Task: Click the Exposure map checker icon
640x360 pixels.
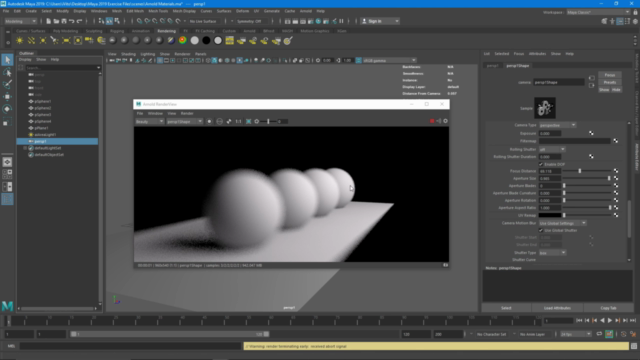Action: pyautogui.click(x=591, y=133)
